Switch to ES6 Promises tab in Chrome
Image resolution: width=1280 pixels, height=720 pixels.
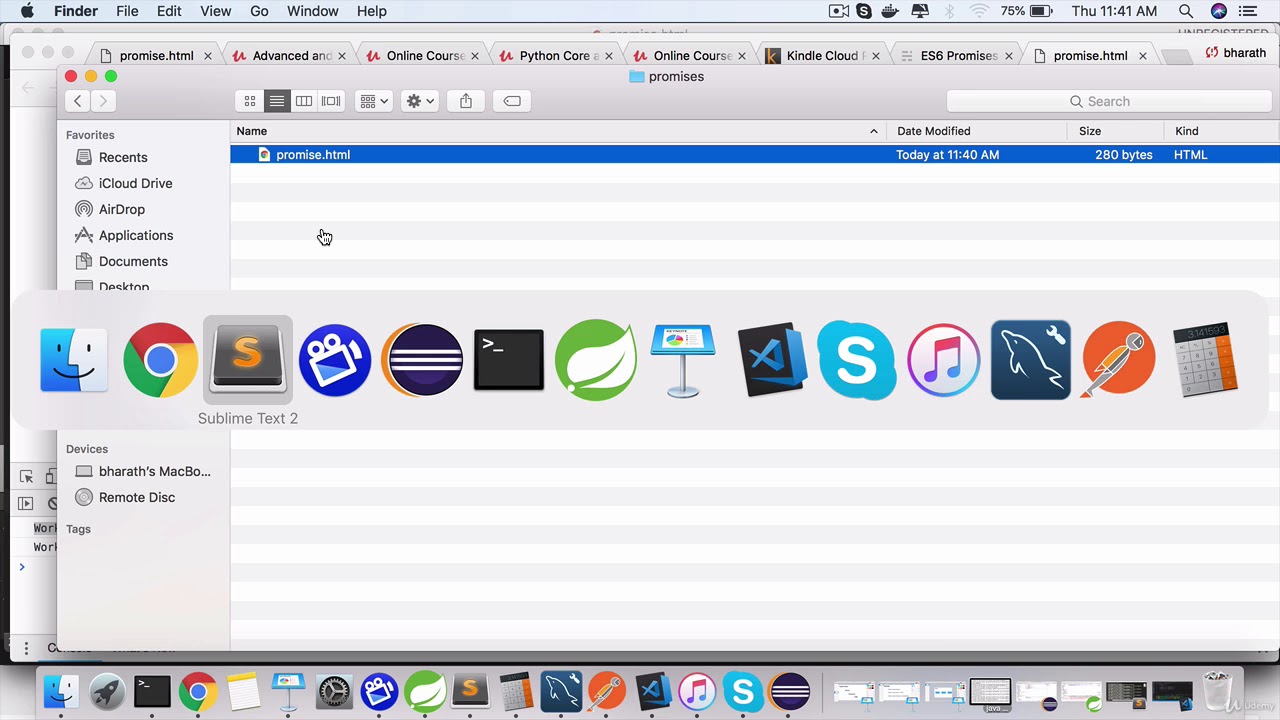(957, 56)
